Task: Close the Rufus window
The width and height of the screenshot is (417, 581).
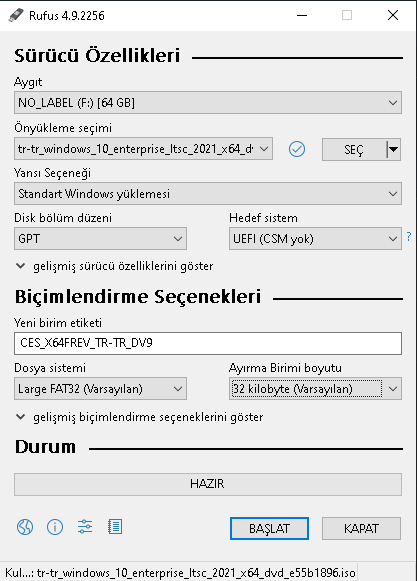Action: pos(393,15)
